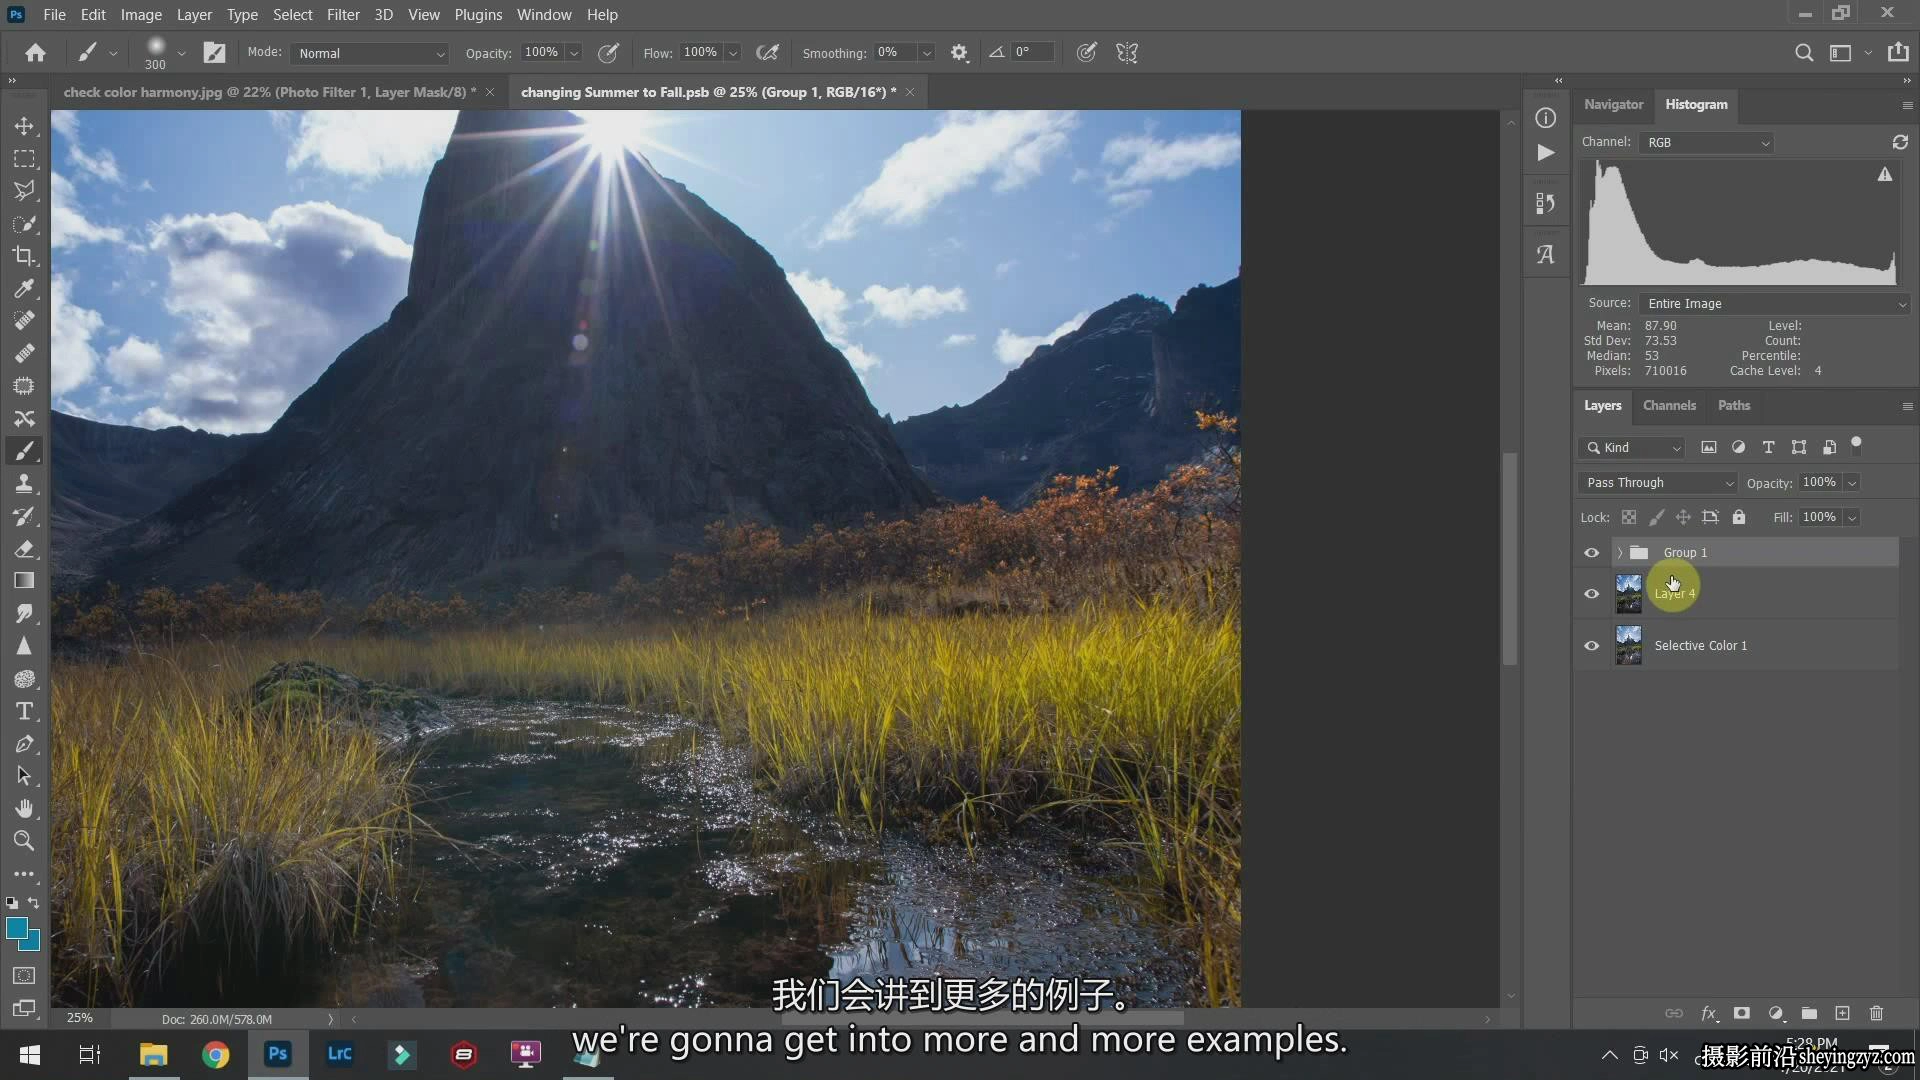Viewport: 1920px width, 1080px height.
Task: Add a layer mask
Action: coord(1741,1013)
